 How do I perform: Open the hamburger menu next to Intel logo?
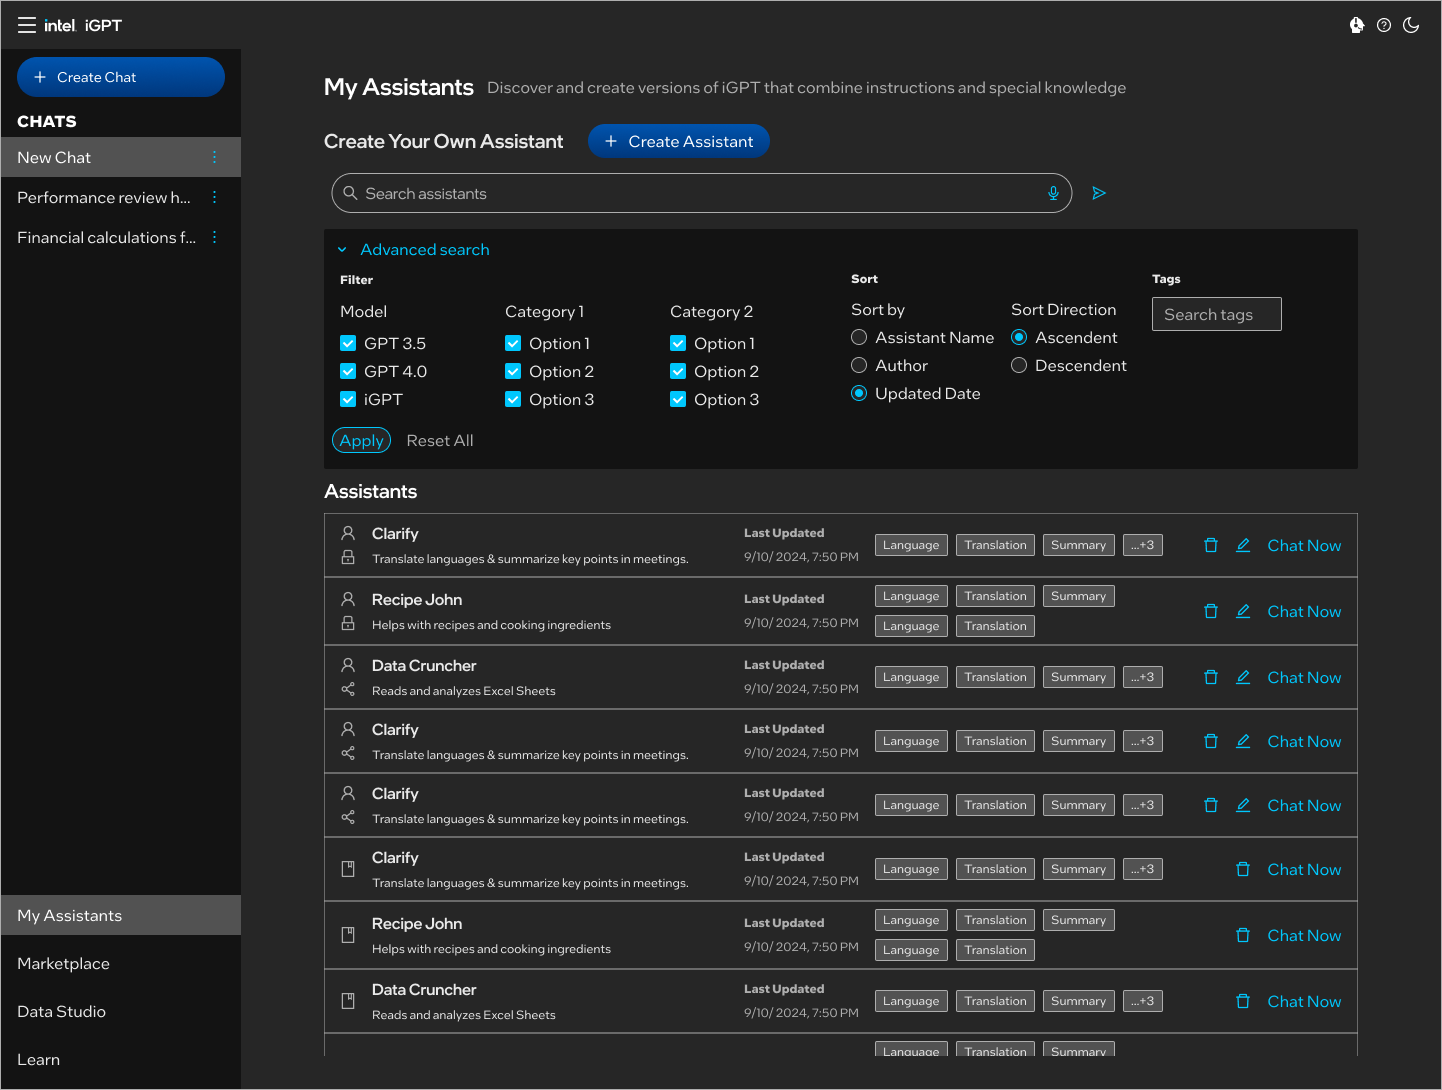(27, 25)
